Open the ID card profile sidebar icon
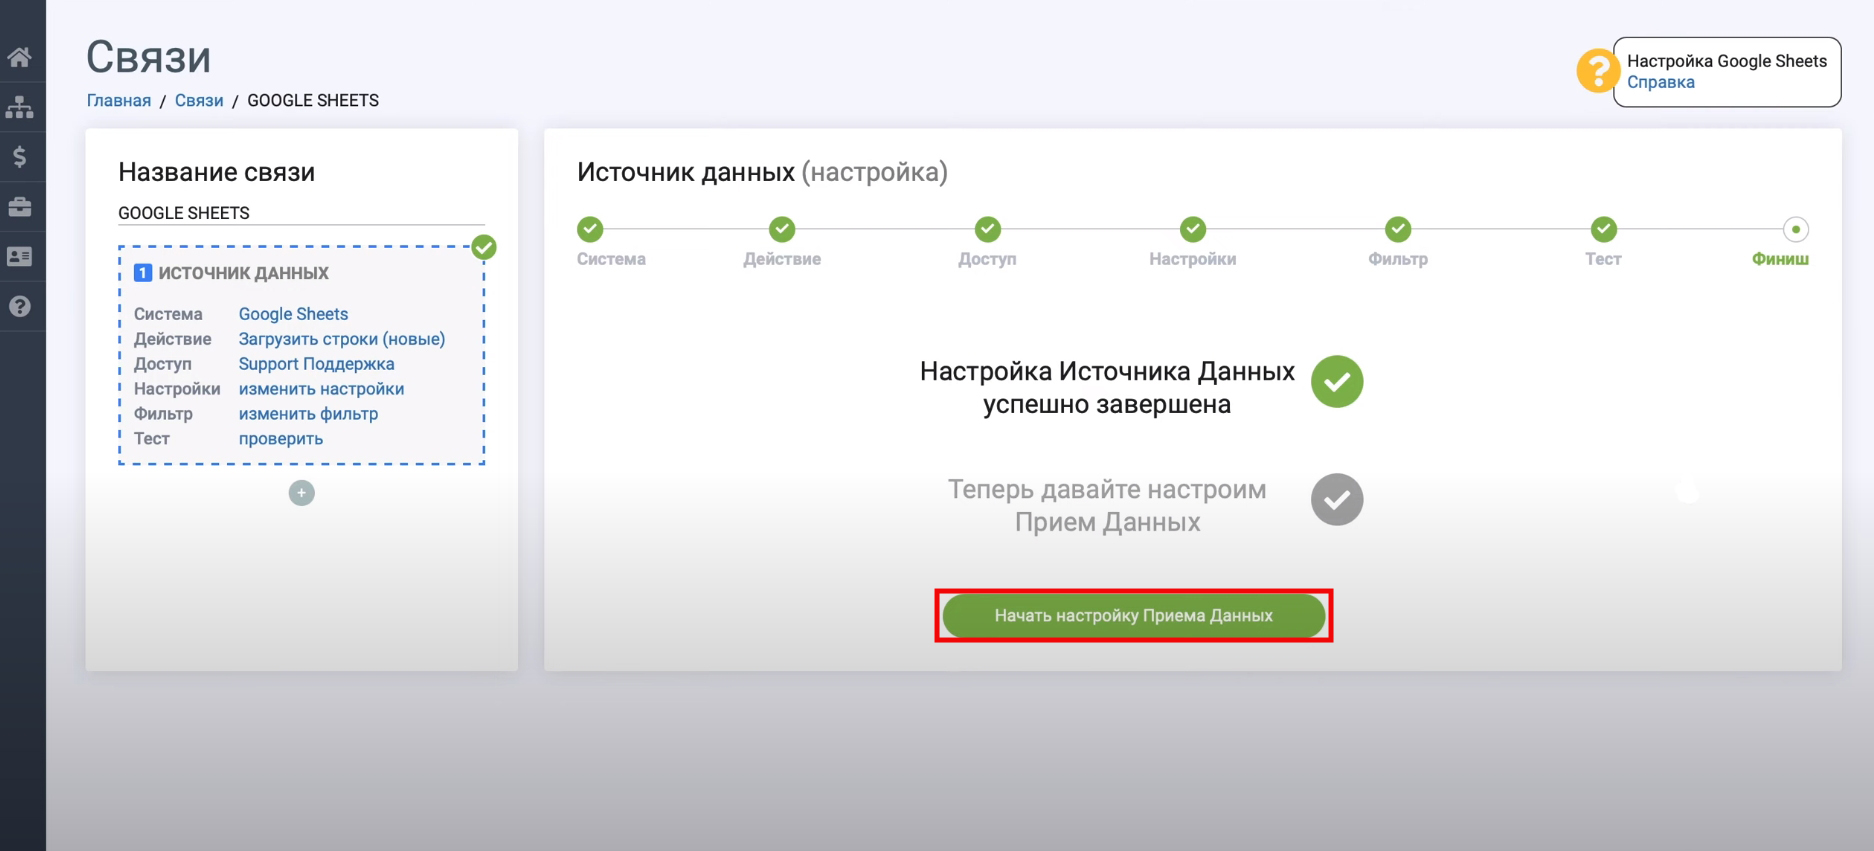 (x=20, y=257)
